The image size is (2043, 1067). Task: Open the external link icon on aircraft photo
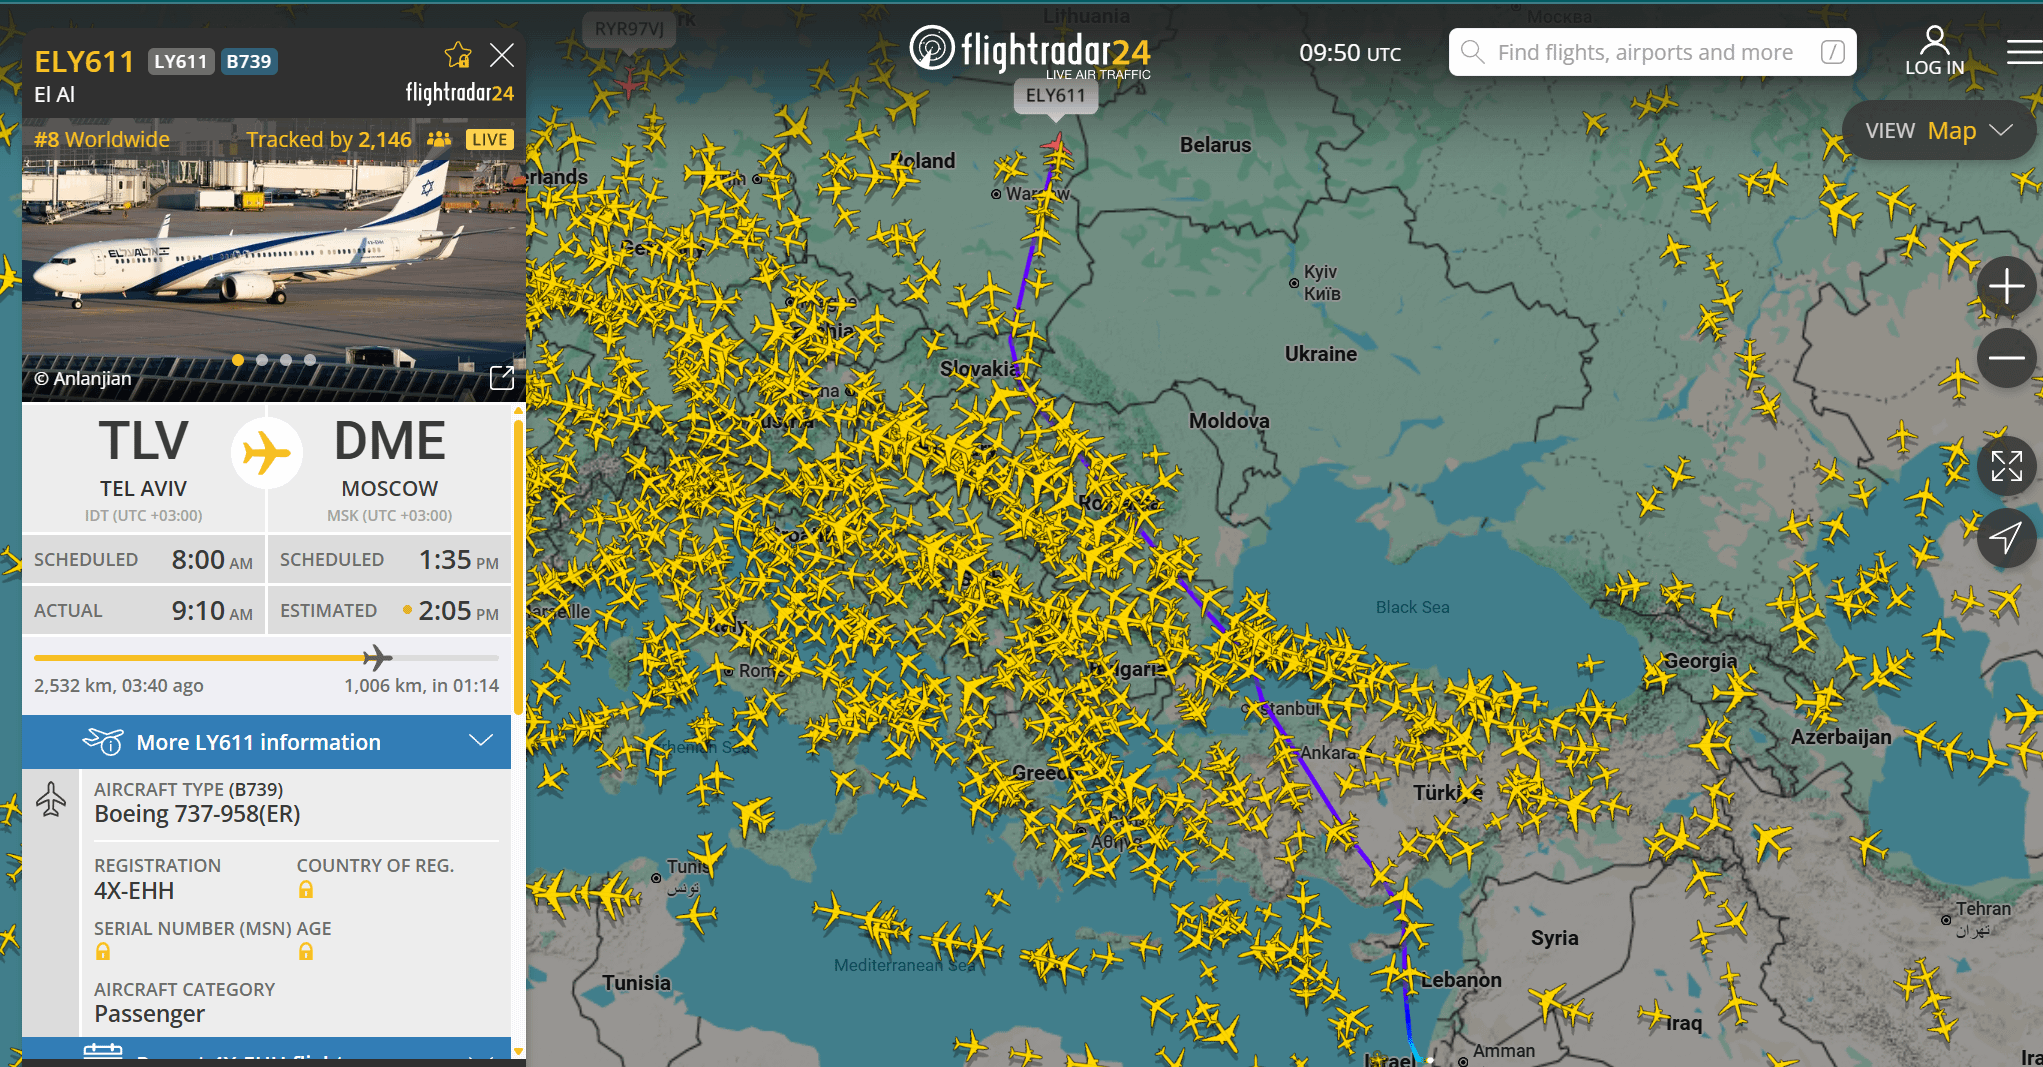pyautogui.click(x=502, y=377)
